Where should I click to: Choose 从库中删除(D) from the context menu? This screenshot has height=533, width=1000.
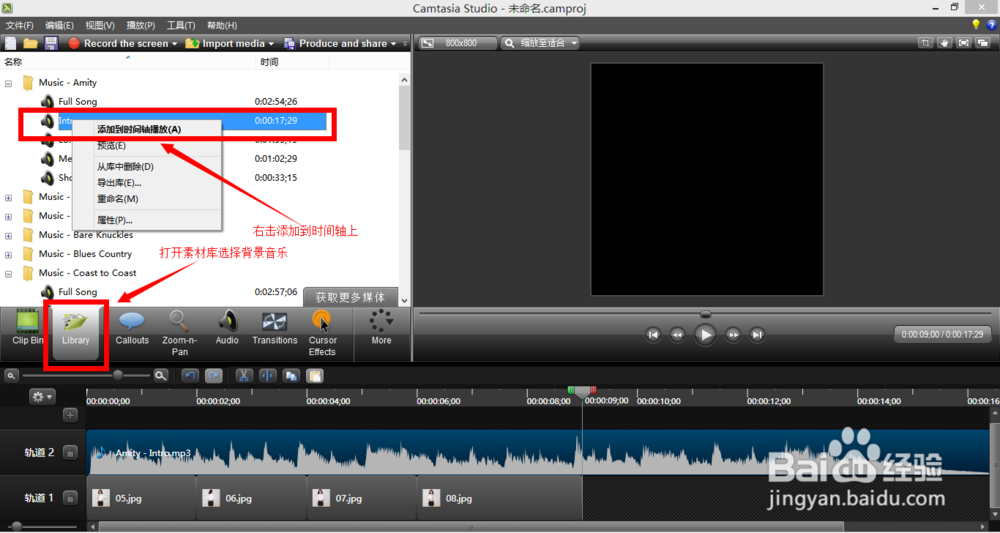[147, 167]
